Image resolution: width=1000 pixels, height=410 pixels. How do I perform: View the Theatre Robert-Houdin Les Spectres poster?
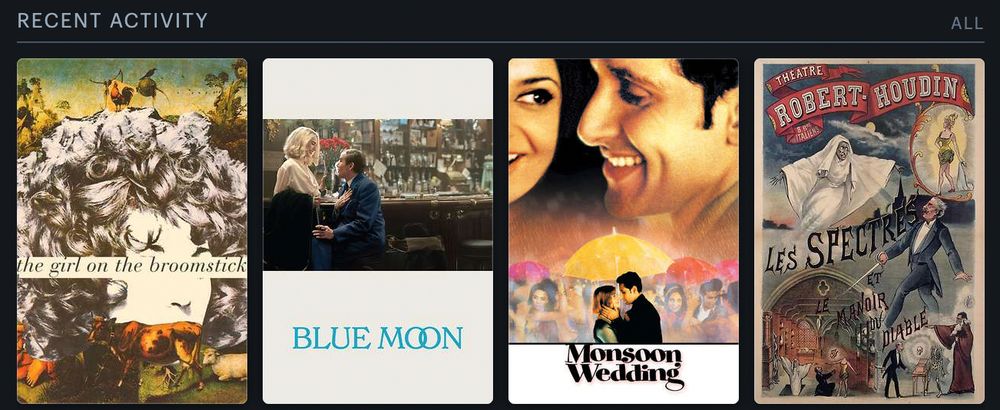869,231
